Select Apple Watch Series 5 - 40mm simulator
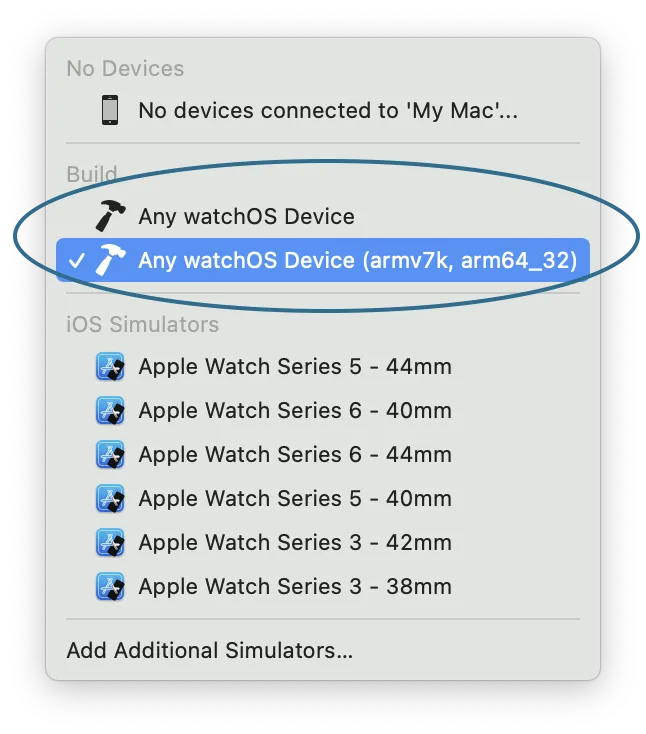 (x=323, y=498)
